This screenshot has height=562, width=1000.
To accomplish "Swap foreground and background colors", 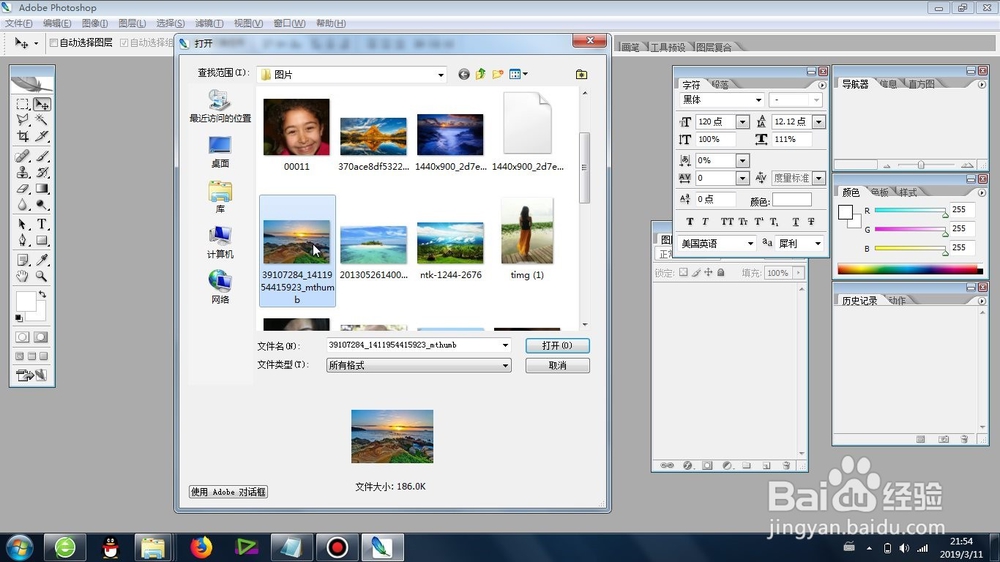I will [42, 295].
